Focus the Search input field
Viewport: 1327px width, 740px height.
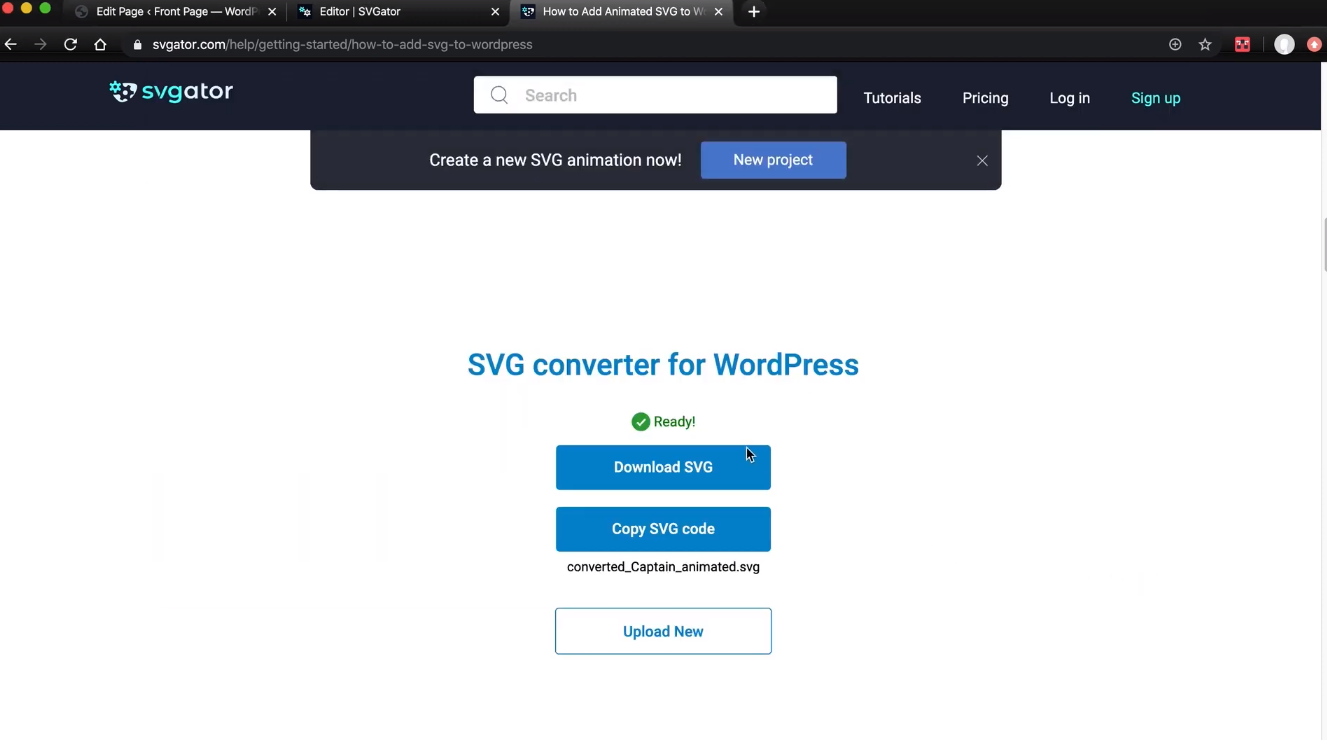pos(655,95)
